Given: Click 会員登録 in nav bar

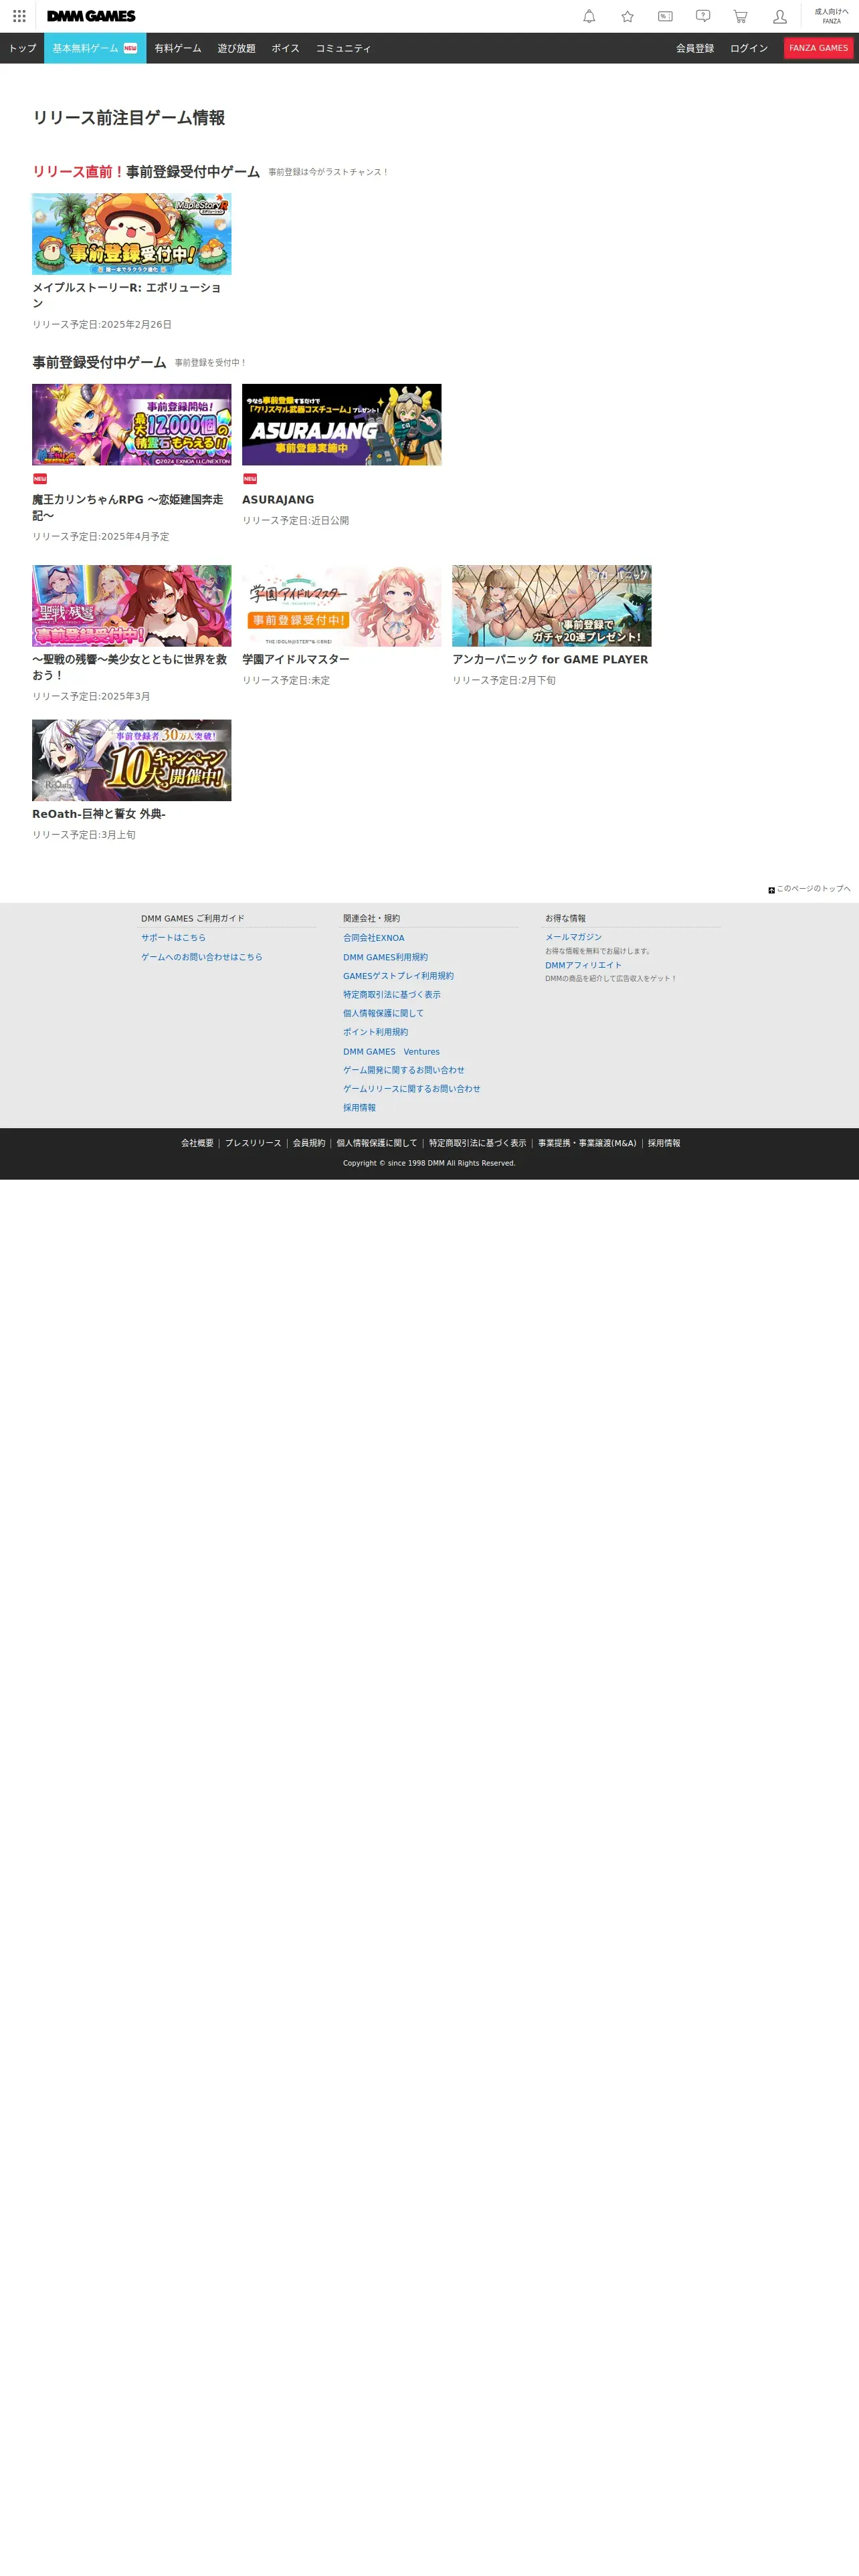Looking at the screenshot, I should click(x=695, y=48).
